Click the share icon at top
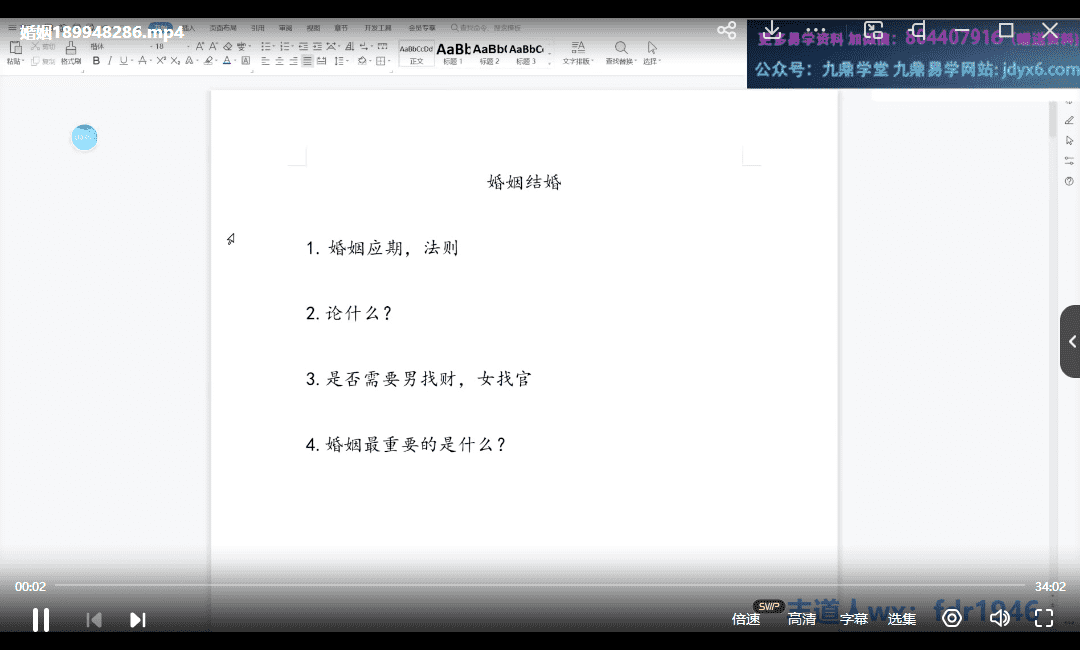 (x=727, y=30)
